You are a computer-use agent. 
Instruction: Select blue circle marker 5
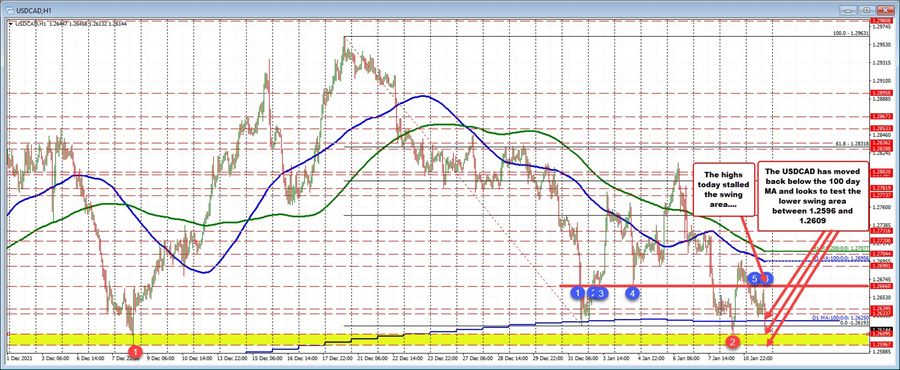pos(755,279)
